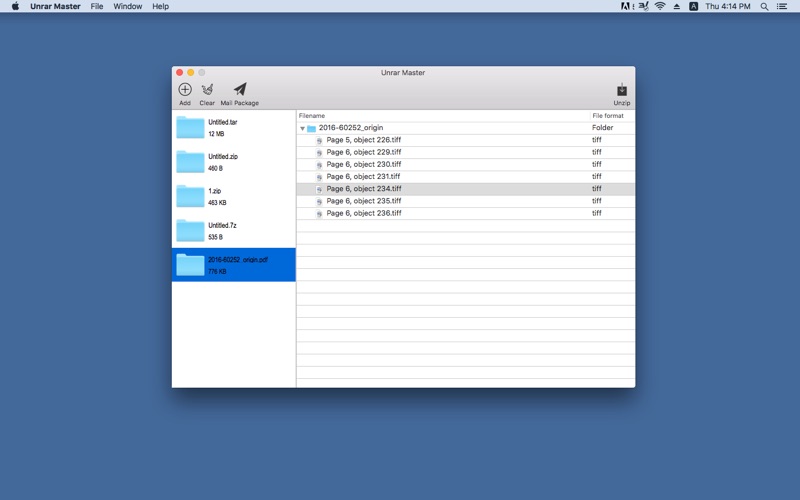This screenshot has height=500, width=800.
Task: Click the Add archive toolbar icon
Action: coord(185,90)
